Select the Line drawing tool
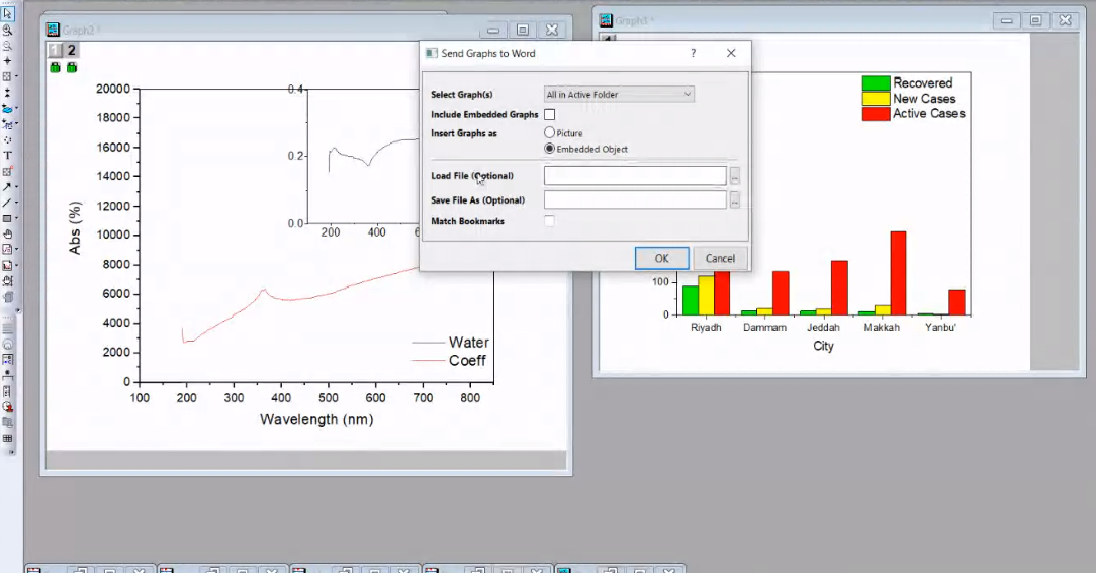Viewport: 1096px width, 573px height. (x=7, y=203)
